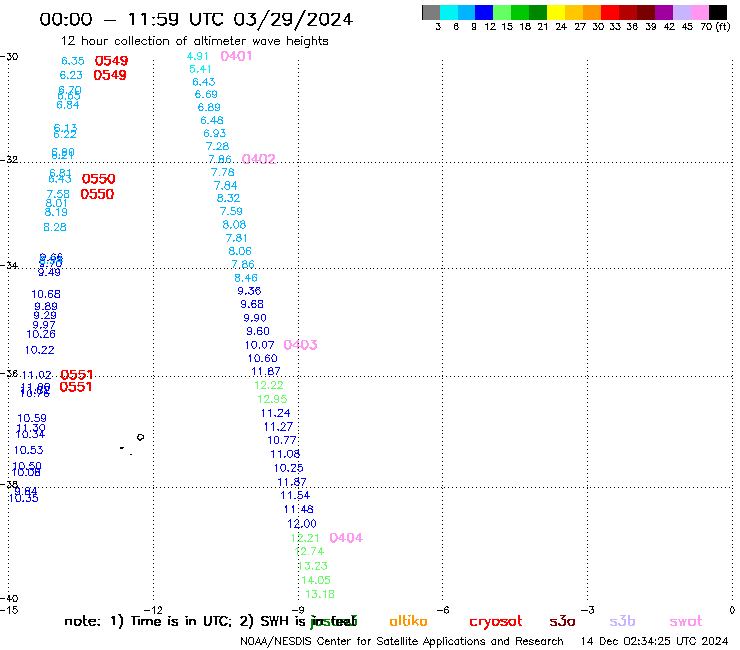
Task: Click the gray under-3 ft legend swatch
Action: [x=431, y=12]
